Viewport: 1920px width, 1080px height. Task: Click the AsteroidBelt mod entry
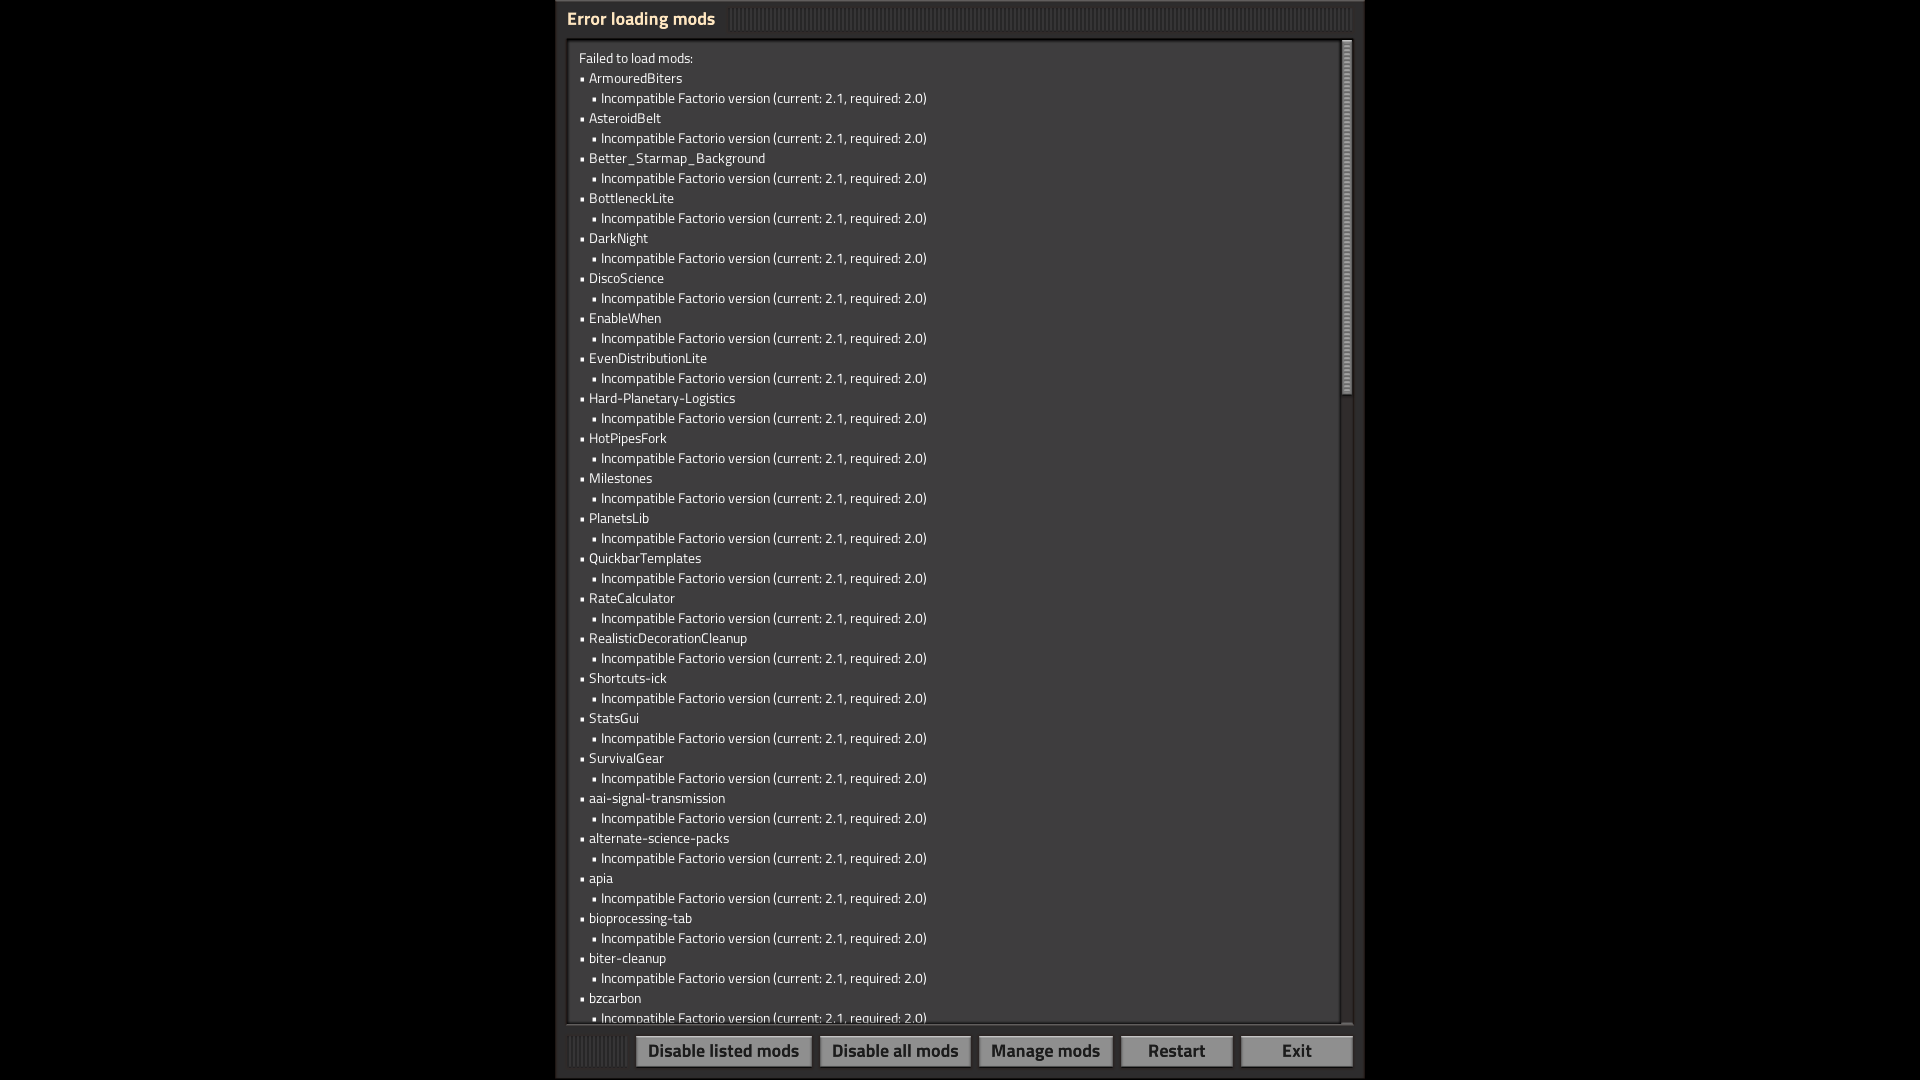(x=625, y=118)
